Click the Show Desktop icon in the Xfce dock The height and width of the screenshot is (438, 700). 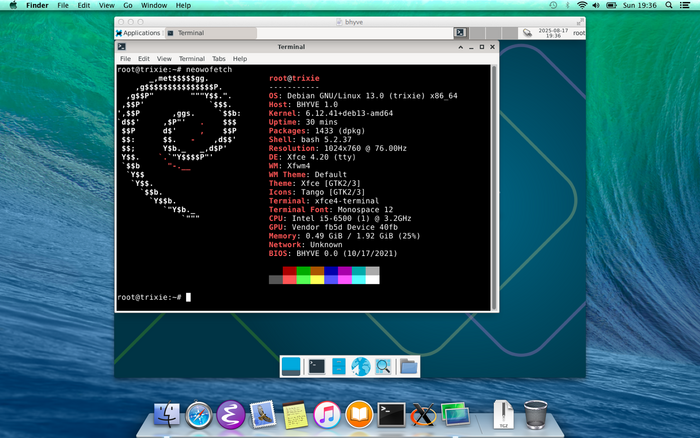291,367
